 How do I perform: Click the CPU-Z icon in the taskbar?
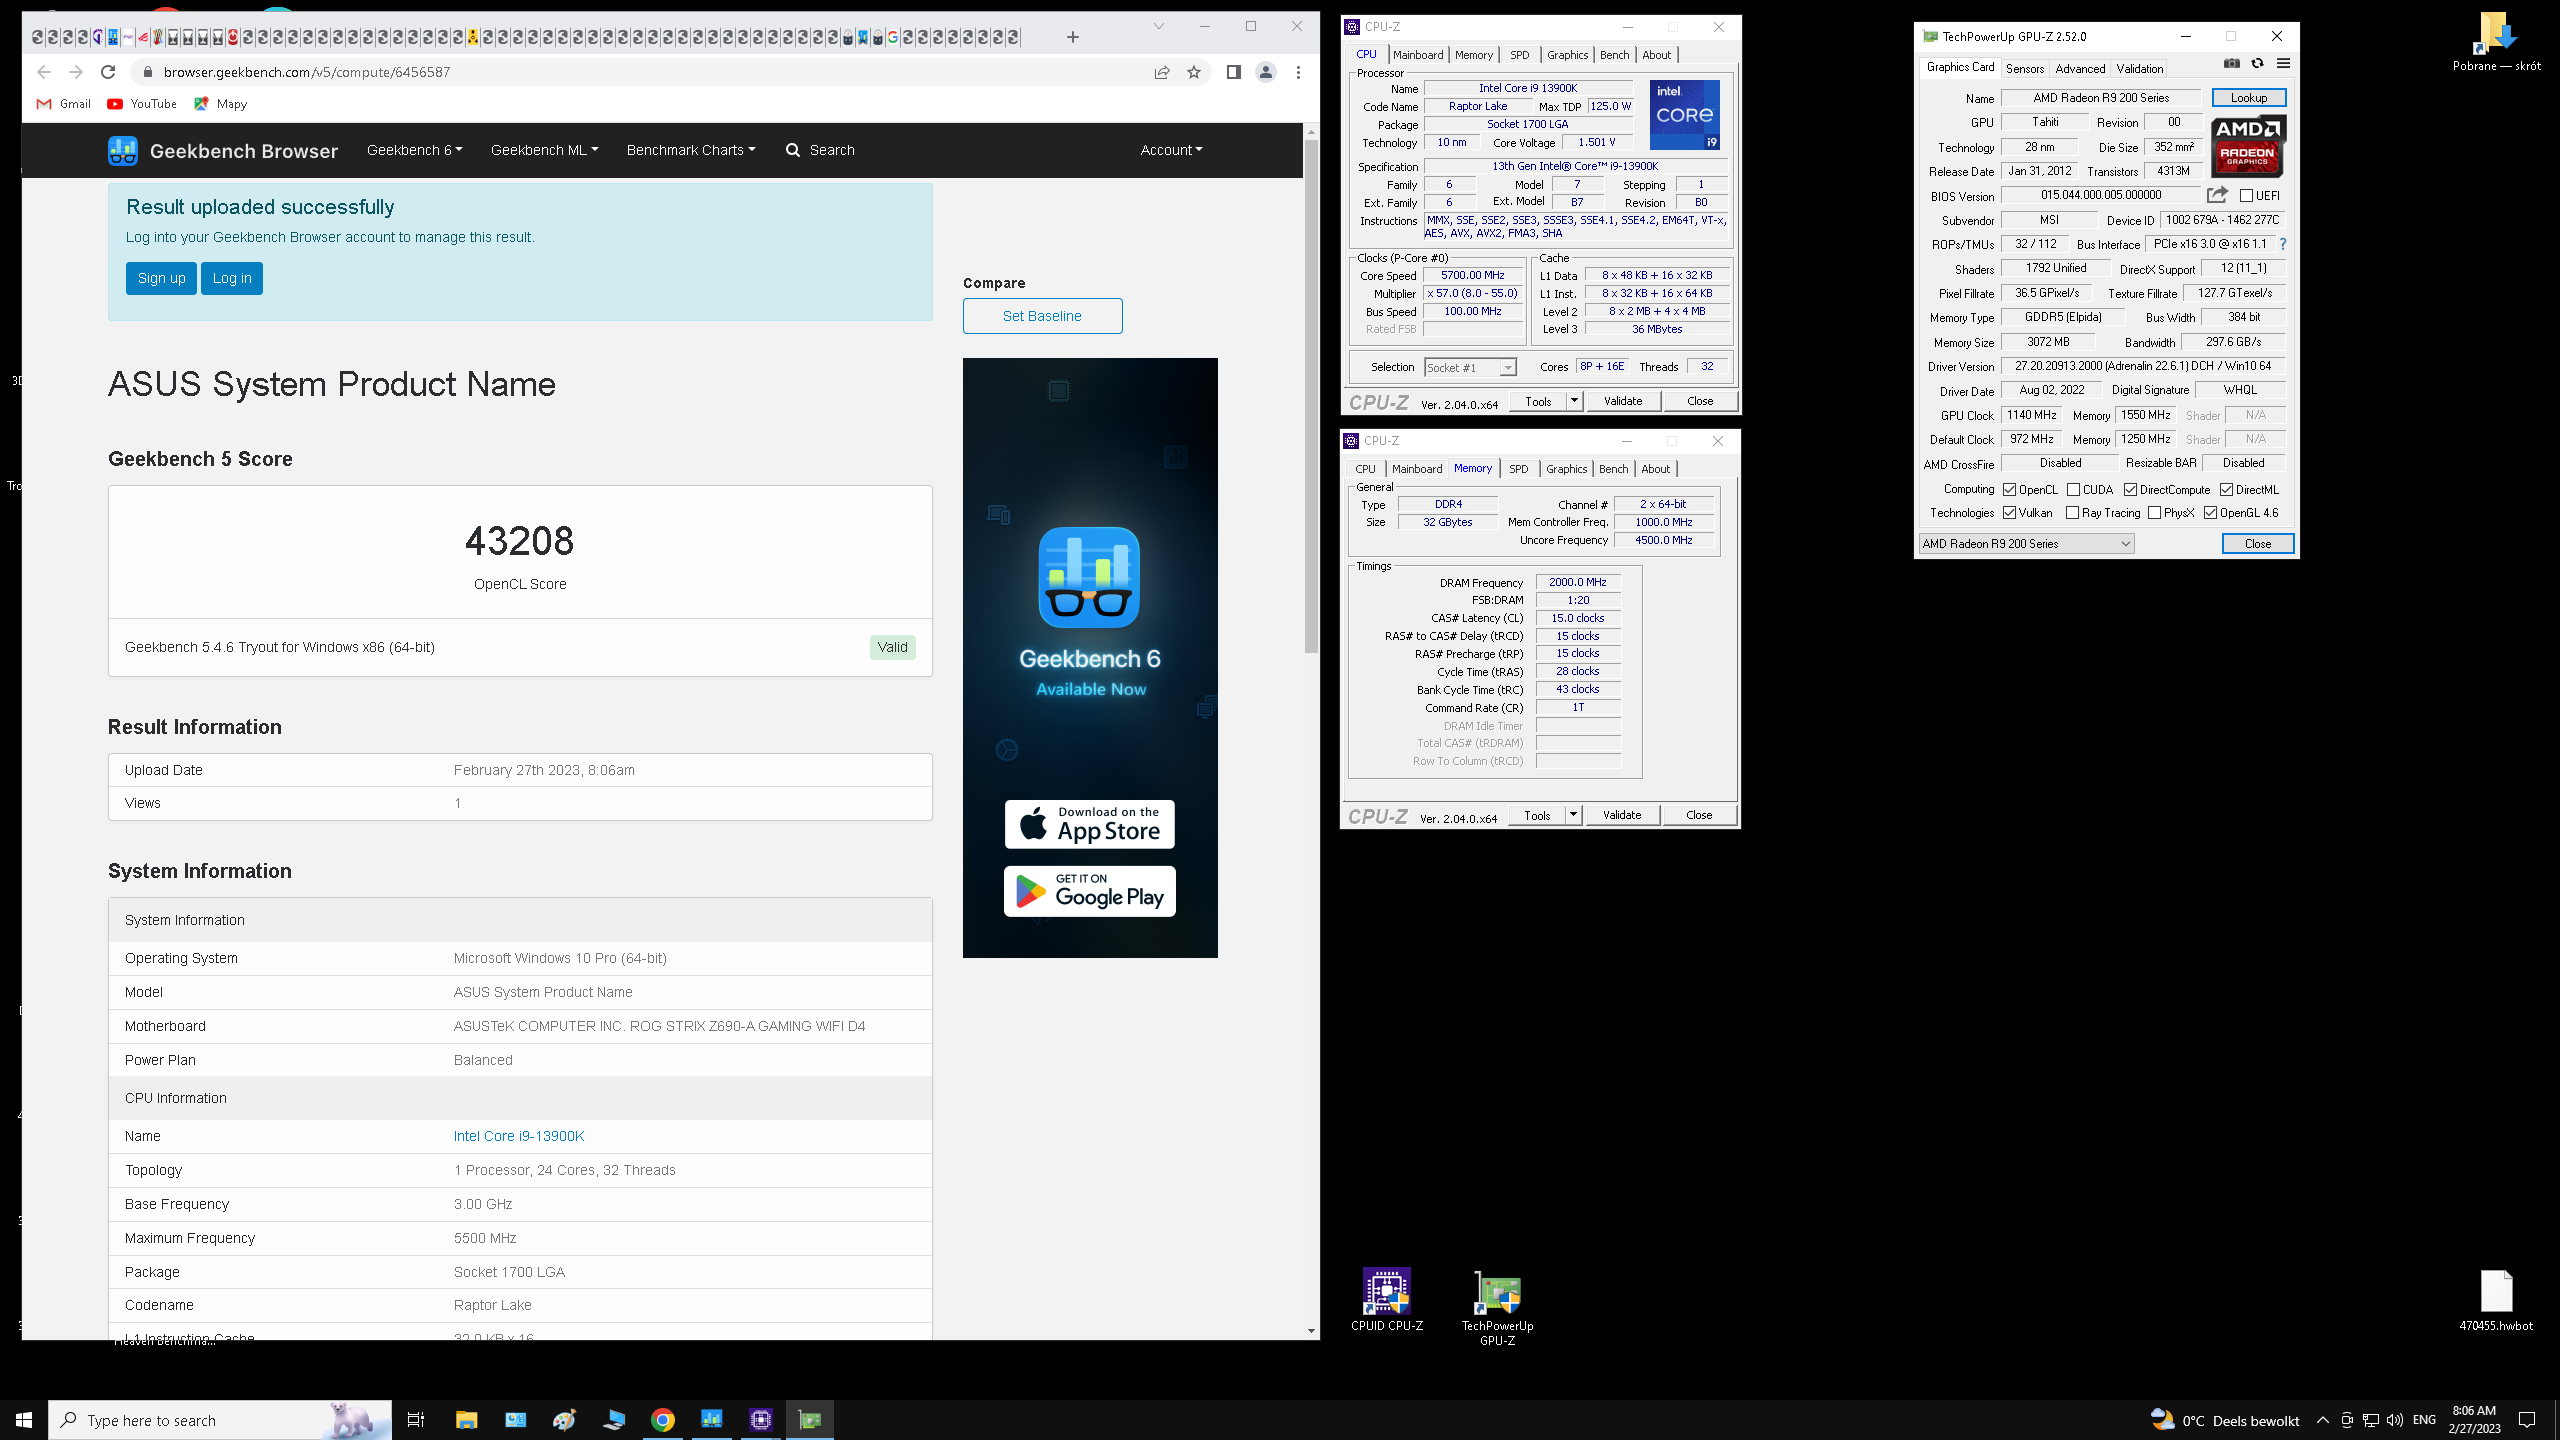point(761,1420)
